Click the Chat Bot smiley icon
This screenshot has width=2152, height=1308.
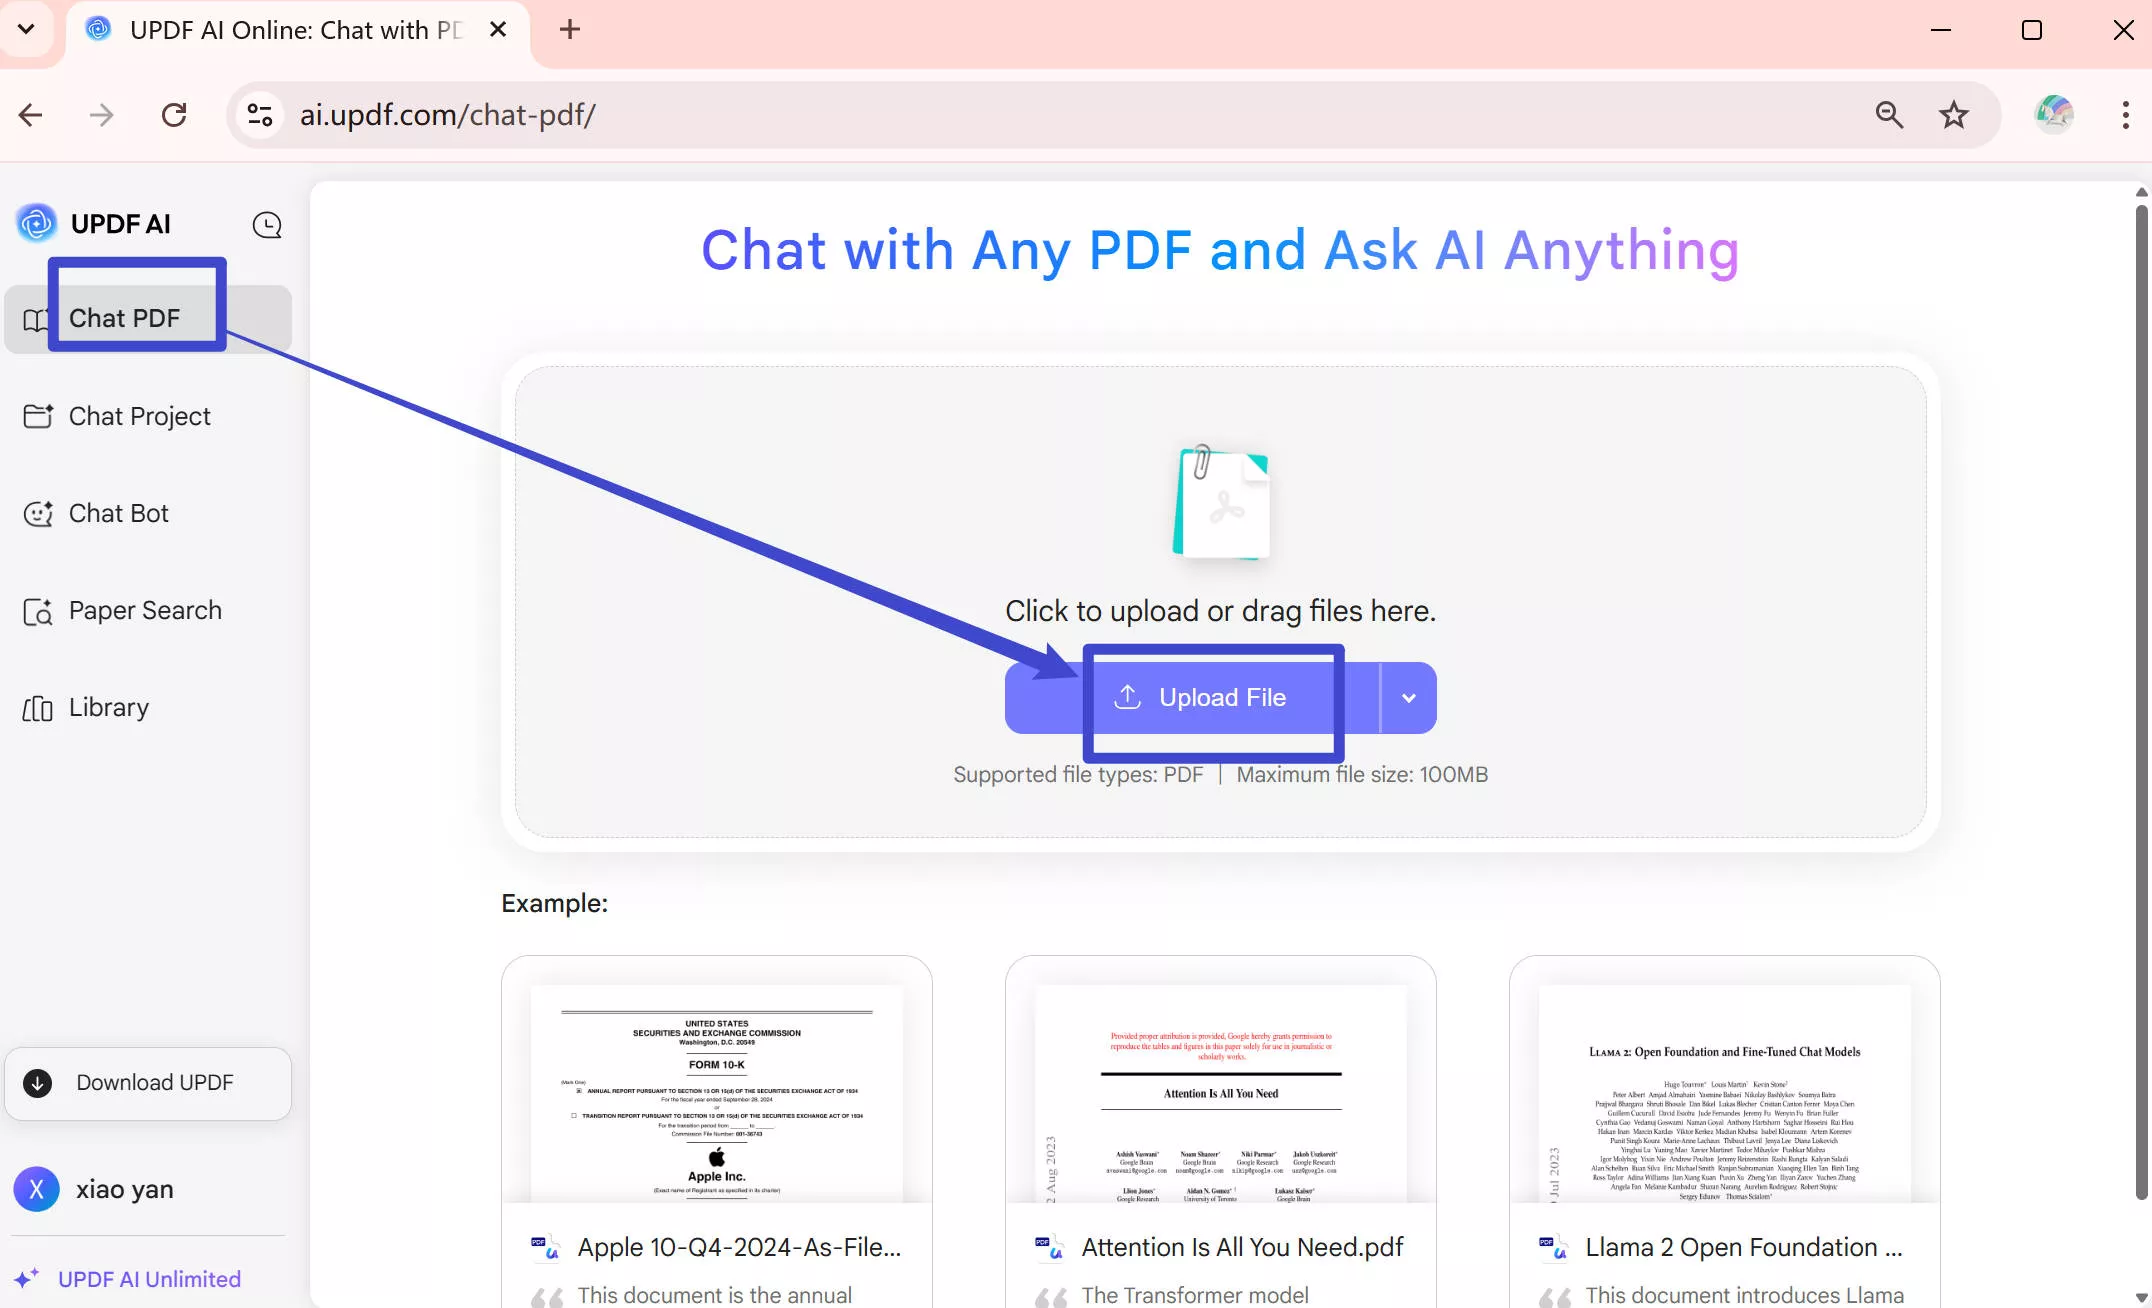[x=38, y=513]
